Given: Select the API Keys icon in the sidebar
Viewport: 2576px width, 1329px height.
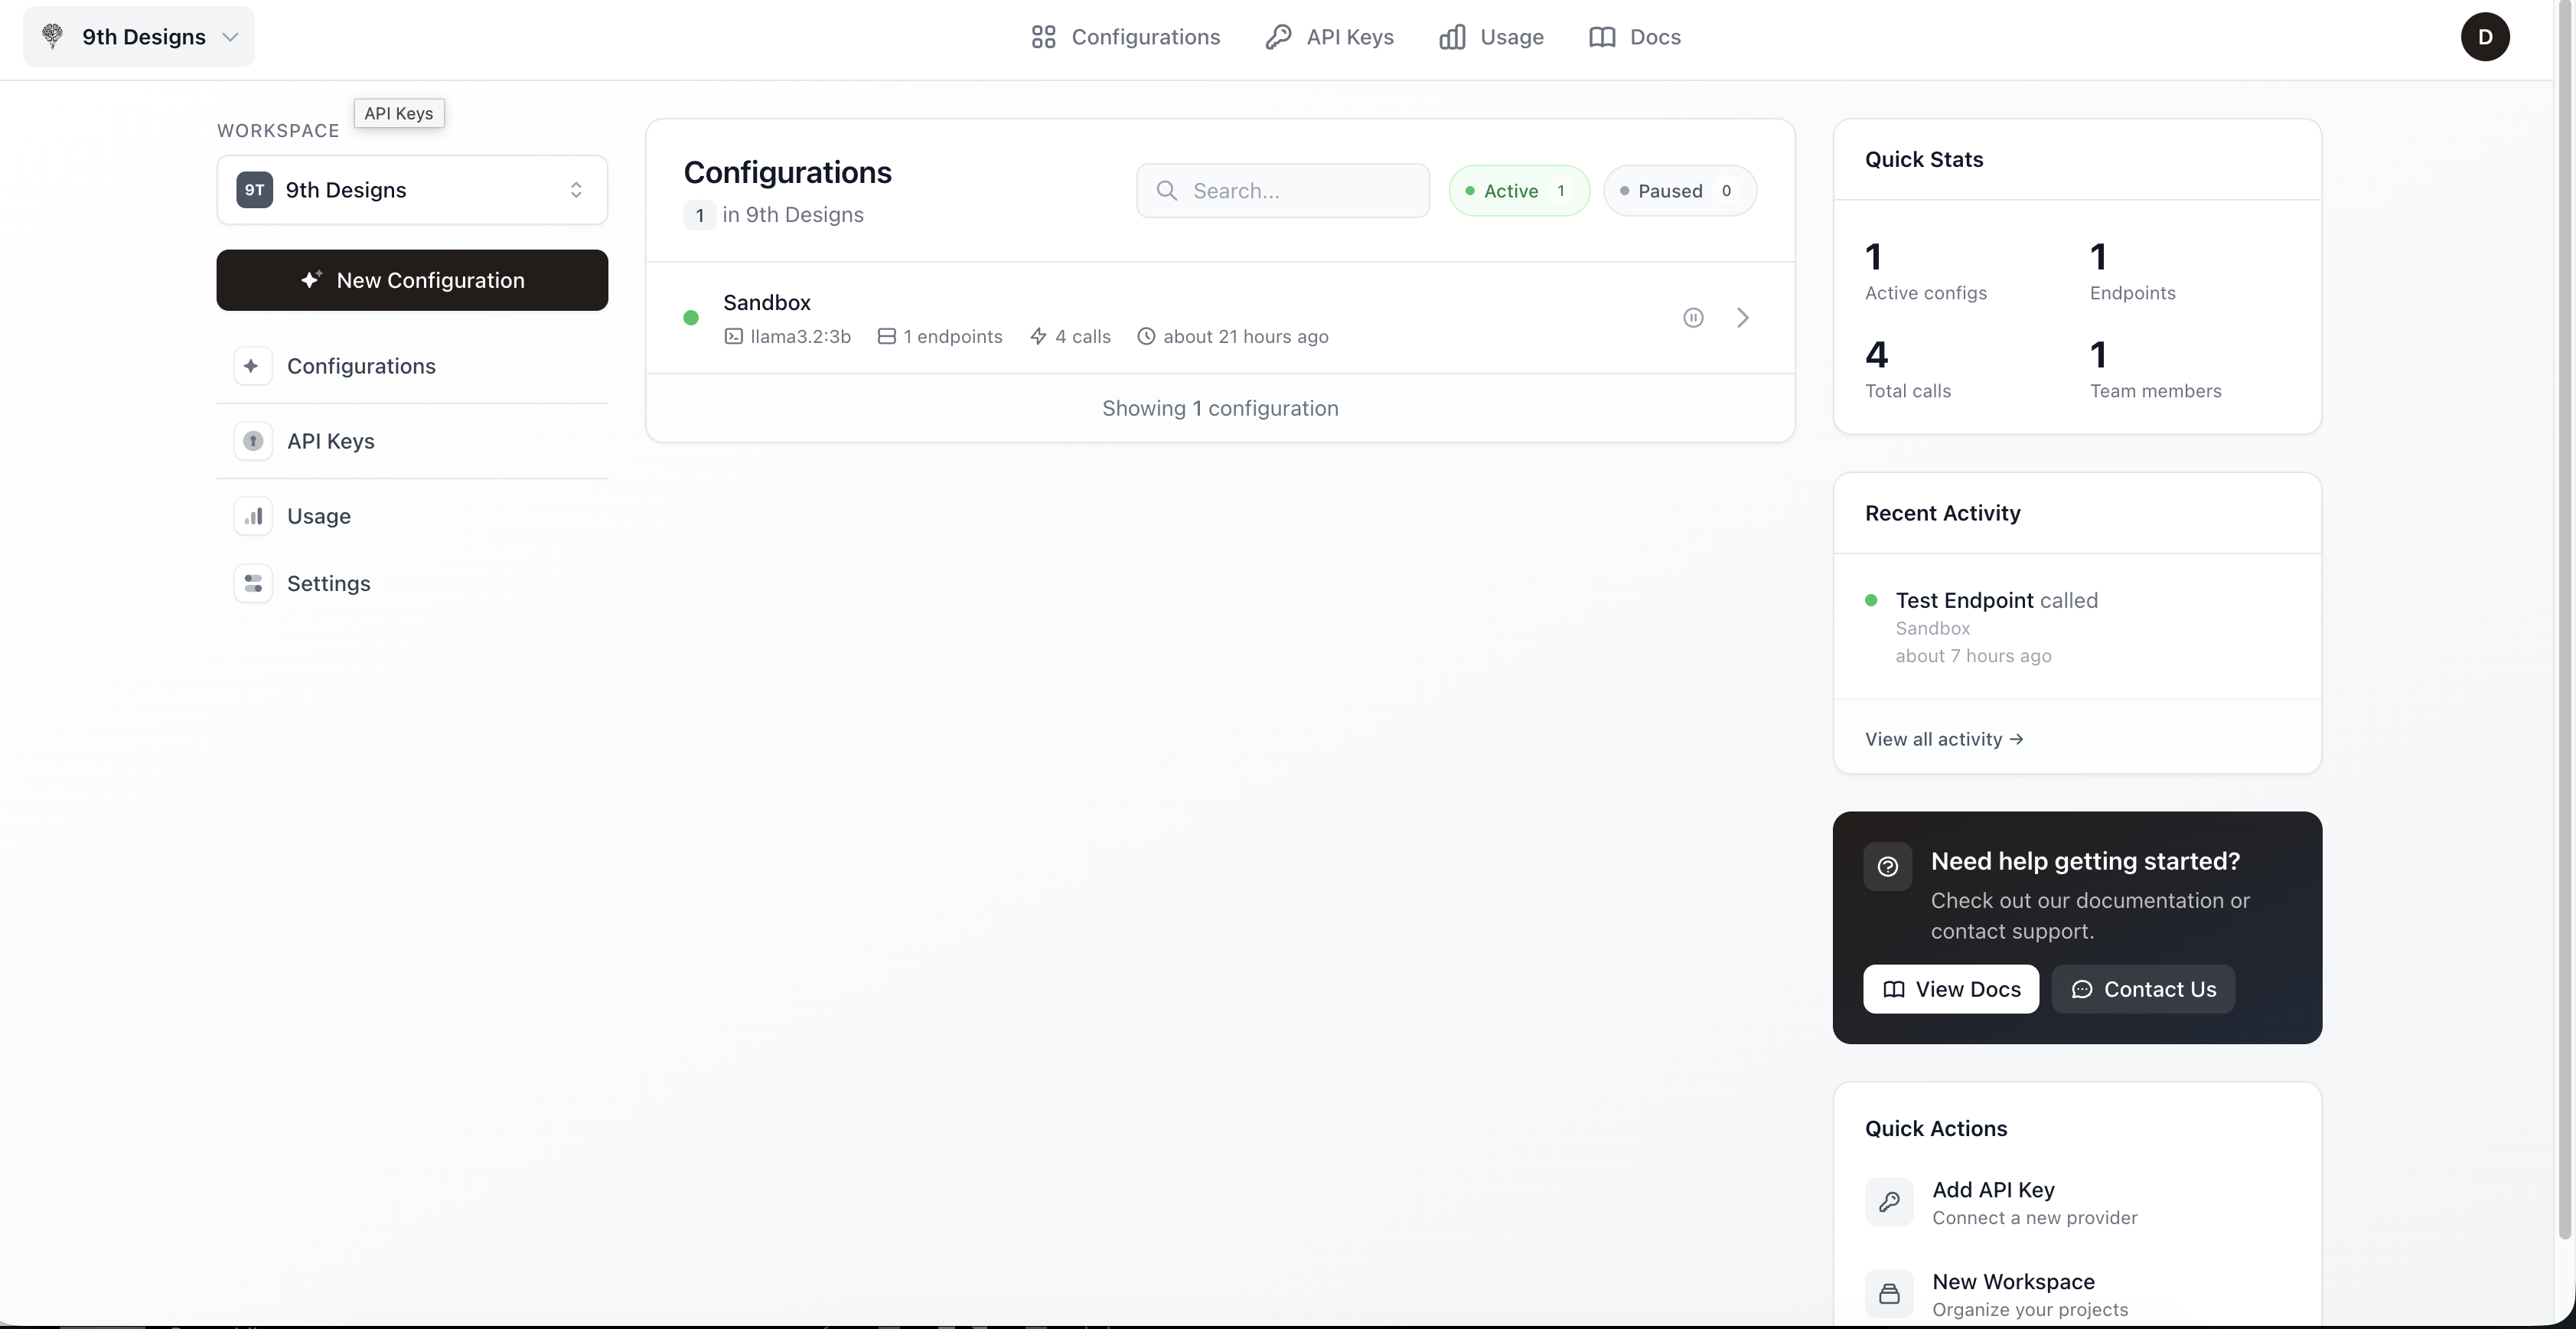Looking at the screenshot, I should tap(253, 441).
